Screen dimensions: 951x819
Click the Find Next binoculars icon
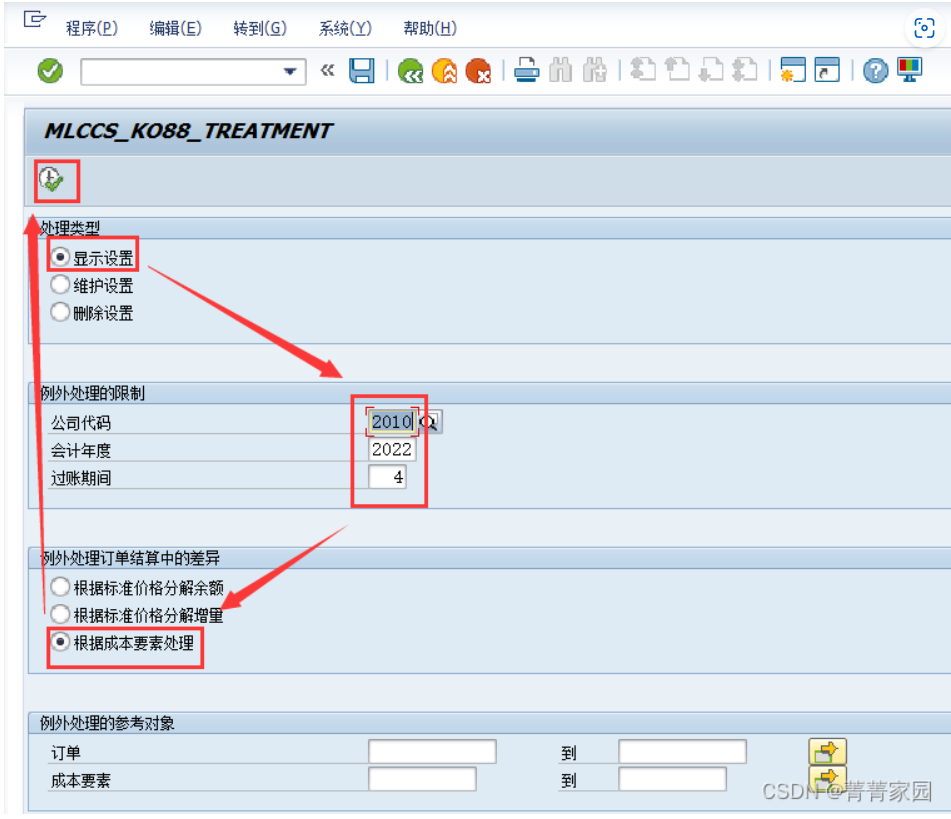[x=595, y=70]
